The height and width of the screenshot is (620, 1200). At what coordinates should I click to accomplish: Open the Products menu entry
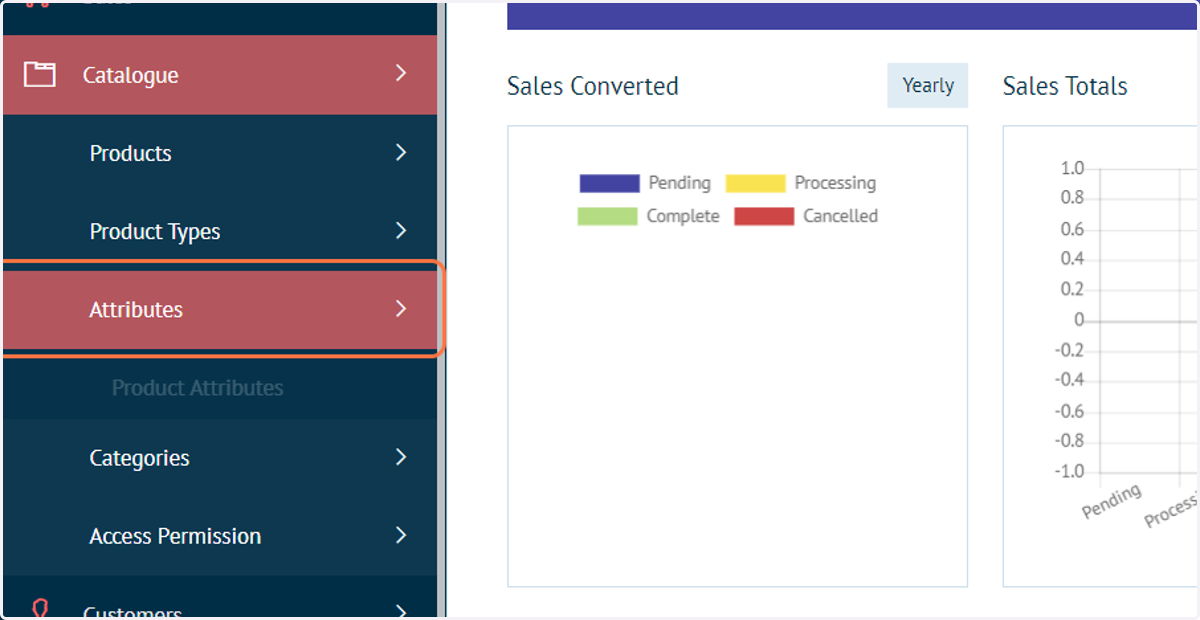[220, 153]
